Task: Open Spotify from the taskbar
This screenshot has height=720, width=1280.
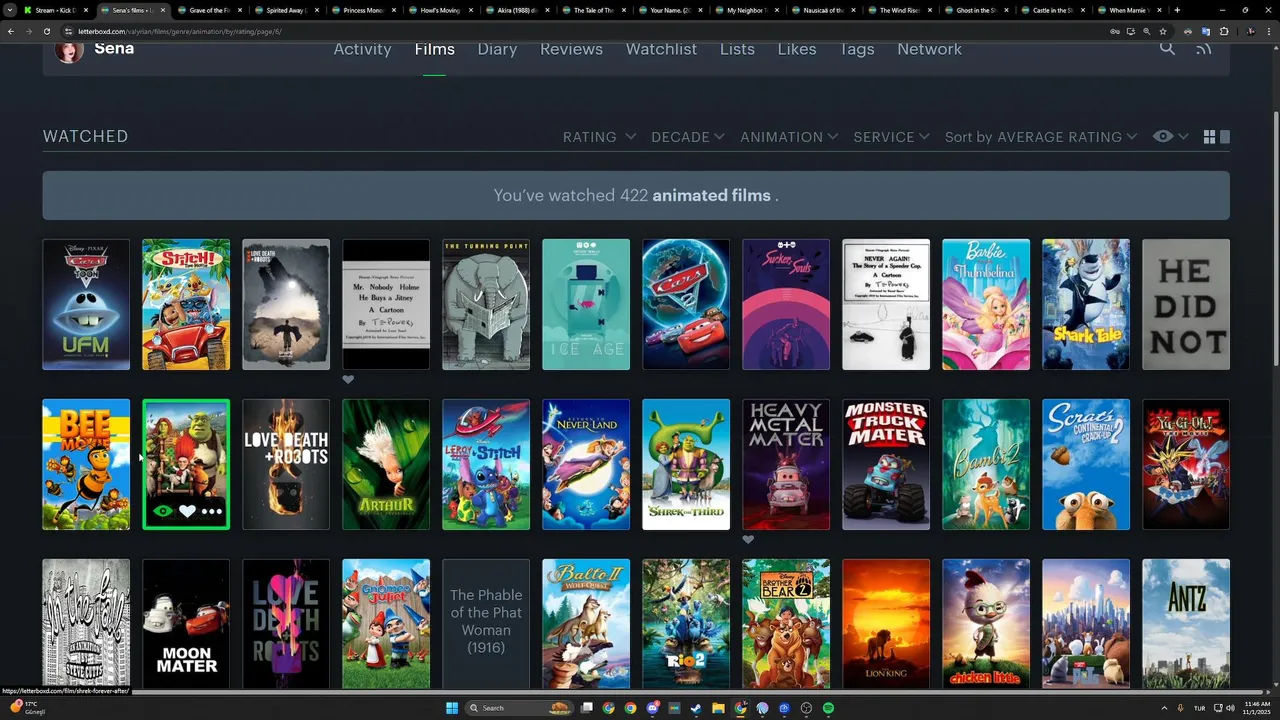Action: tap(828, 708)
